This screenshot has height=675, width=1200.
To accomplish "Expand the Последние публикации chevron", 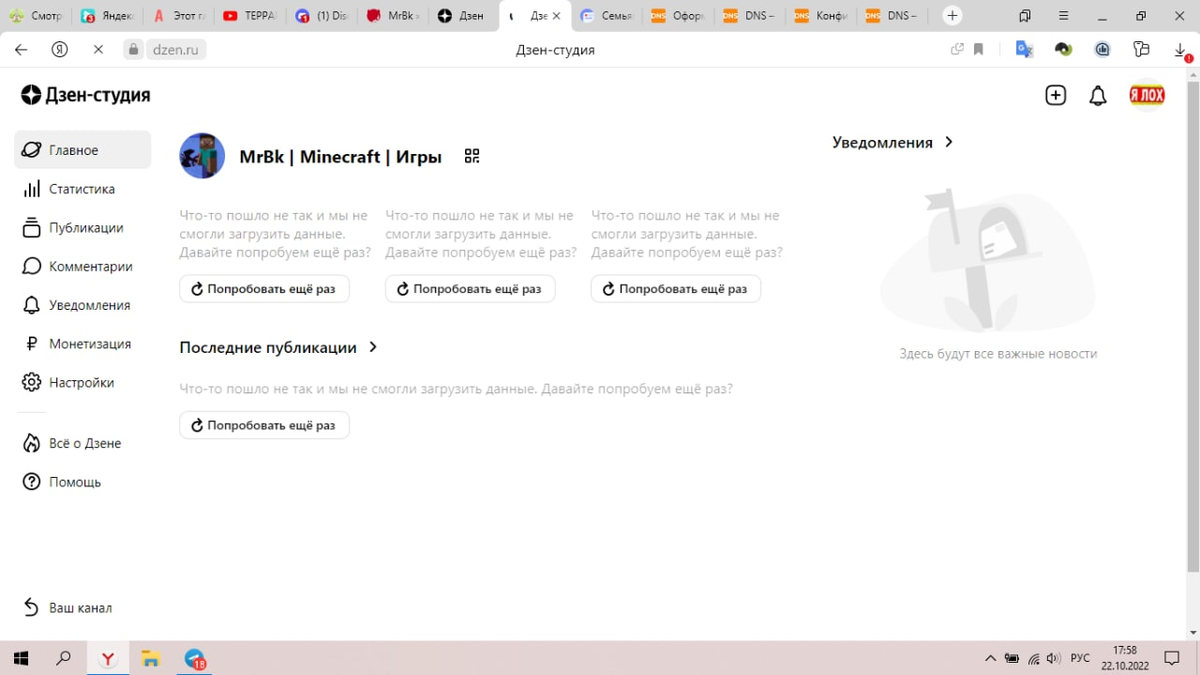I will click(x=373, y=347).
